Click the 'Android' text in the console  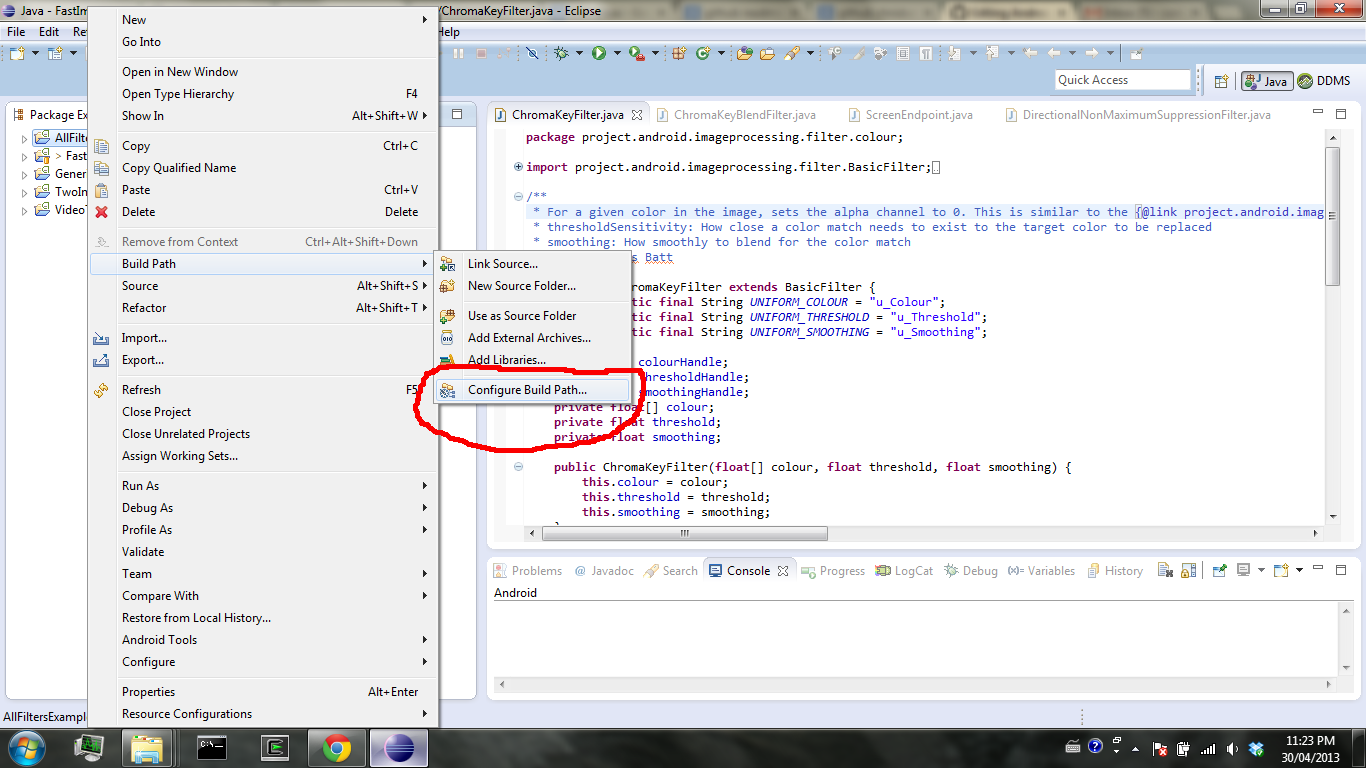tap(515, 593)
